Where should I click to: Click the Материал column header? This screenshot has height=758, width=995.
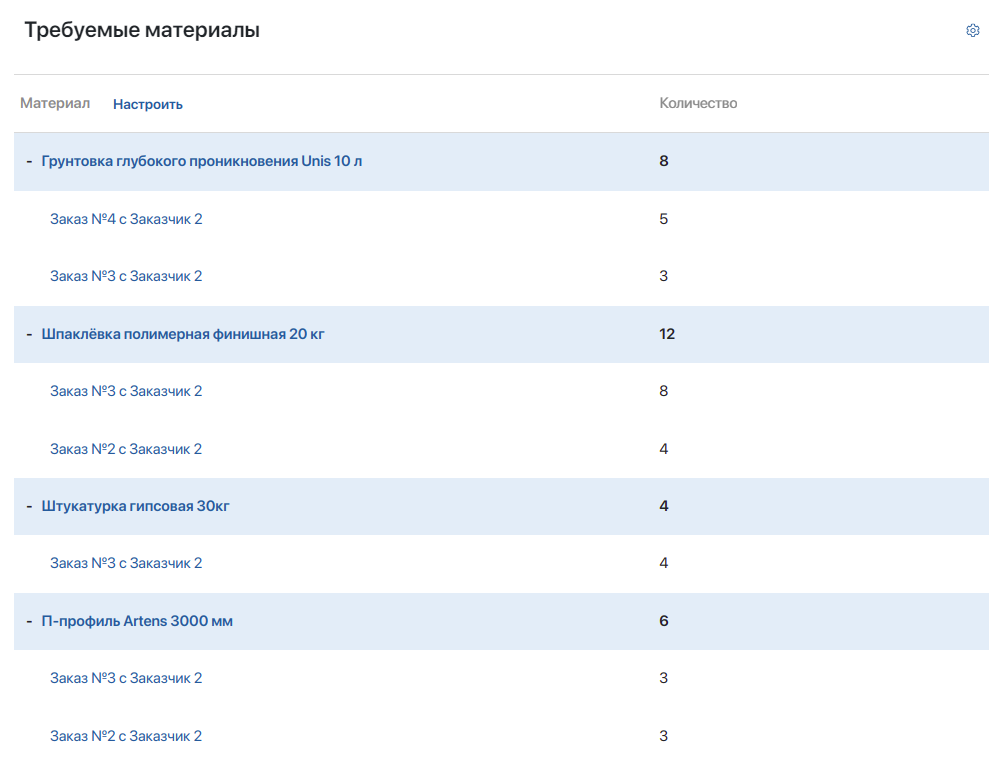[55, 104]
